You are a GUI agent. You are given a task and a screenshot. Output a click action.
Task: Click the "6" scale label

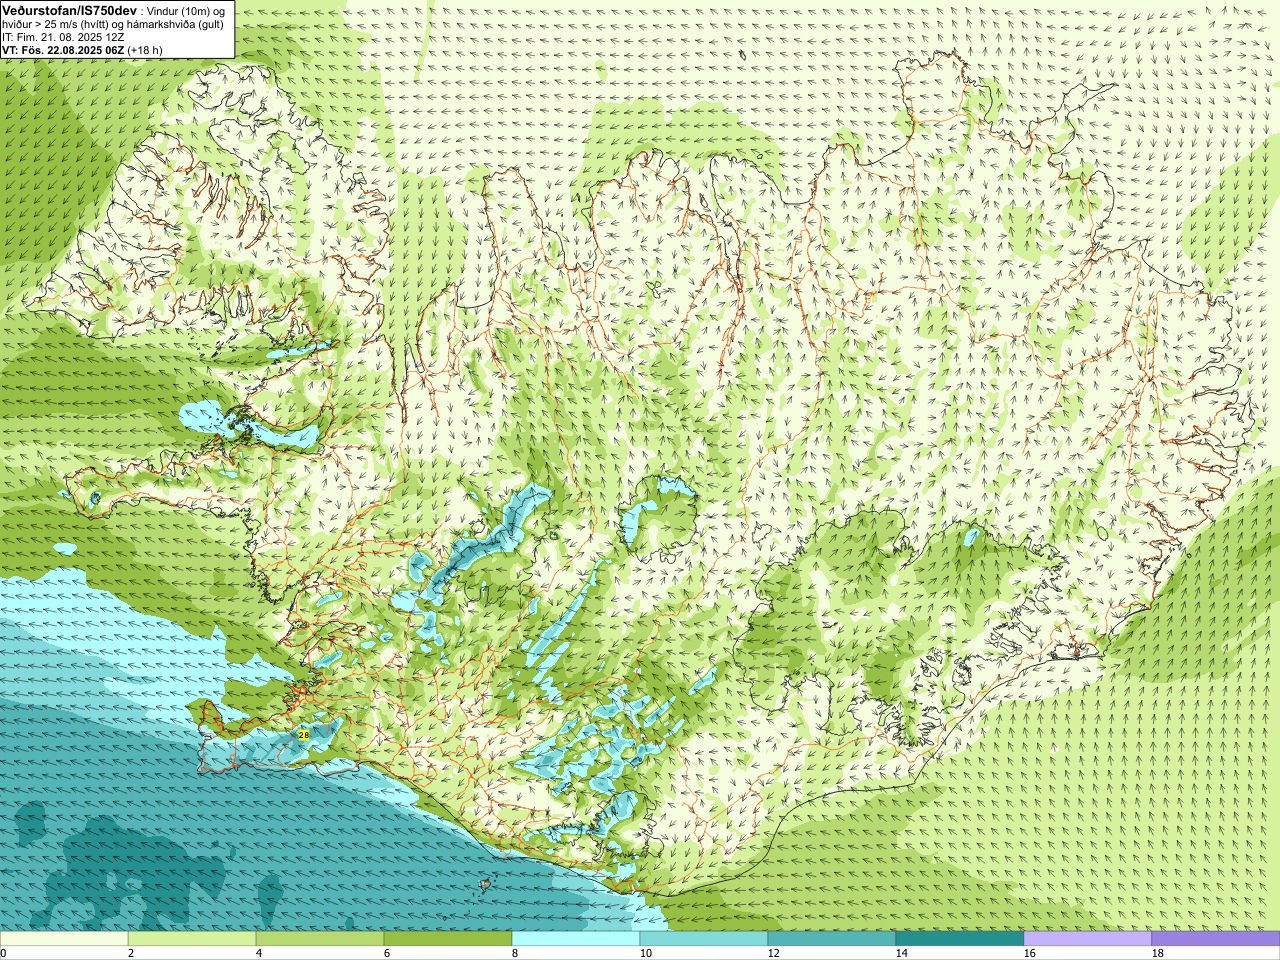(x=387, y=953)
